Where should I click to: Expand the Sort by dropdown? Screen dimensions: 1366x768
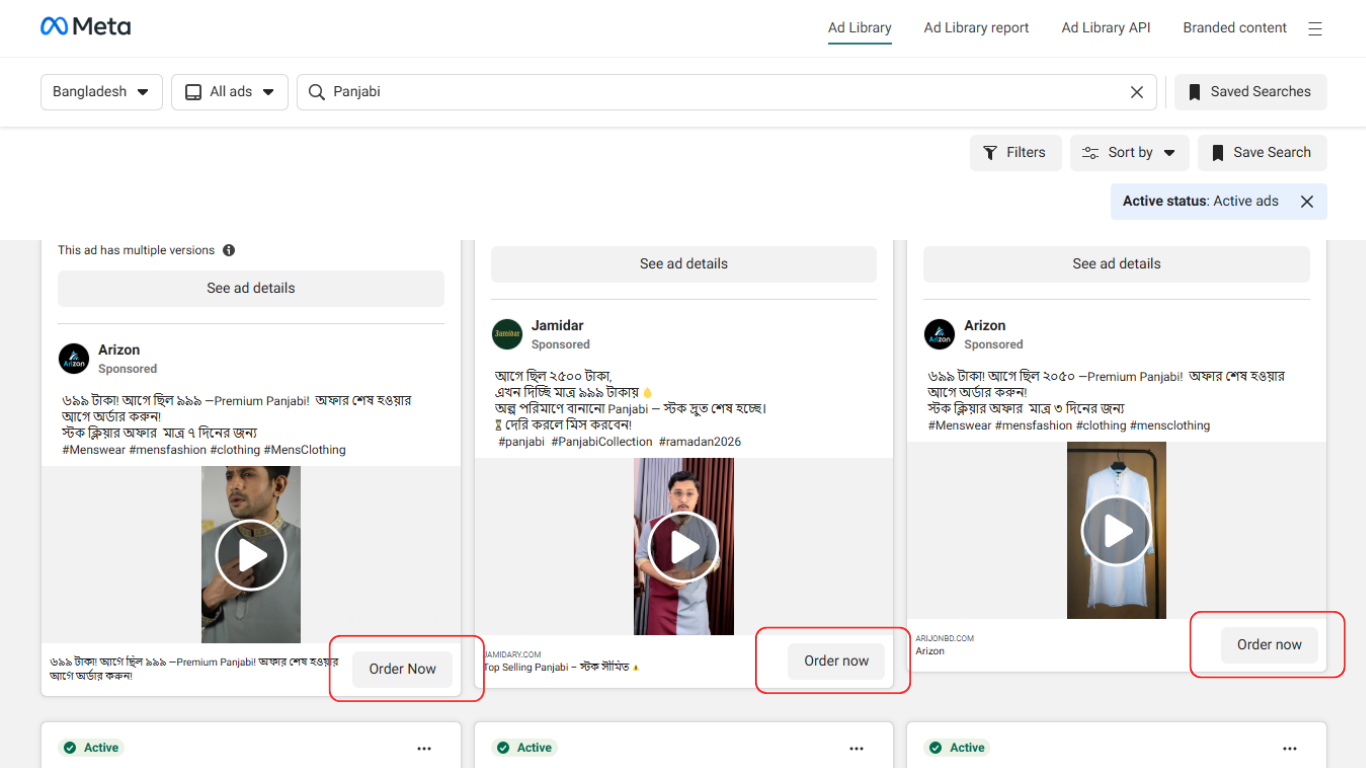pyautogui.click(x=1129, y=153)
